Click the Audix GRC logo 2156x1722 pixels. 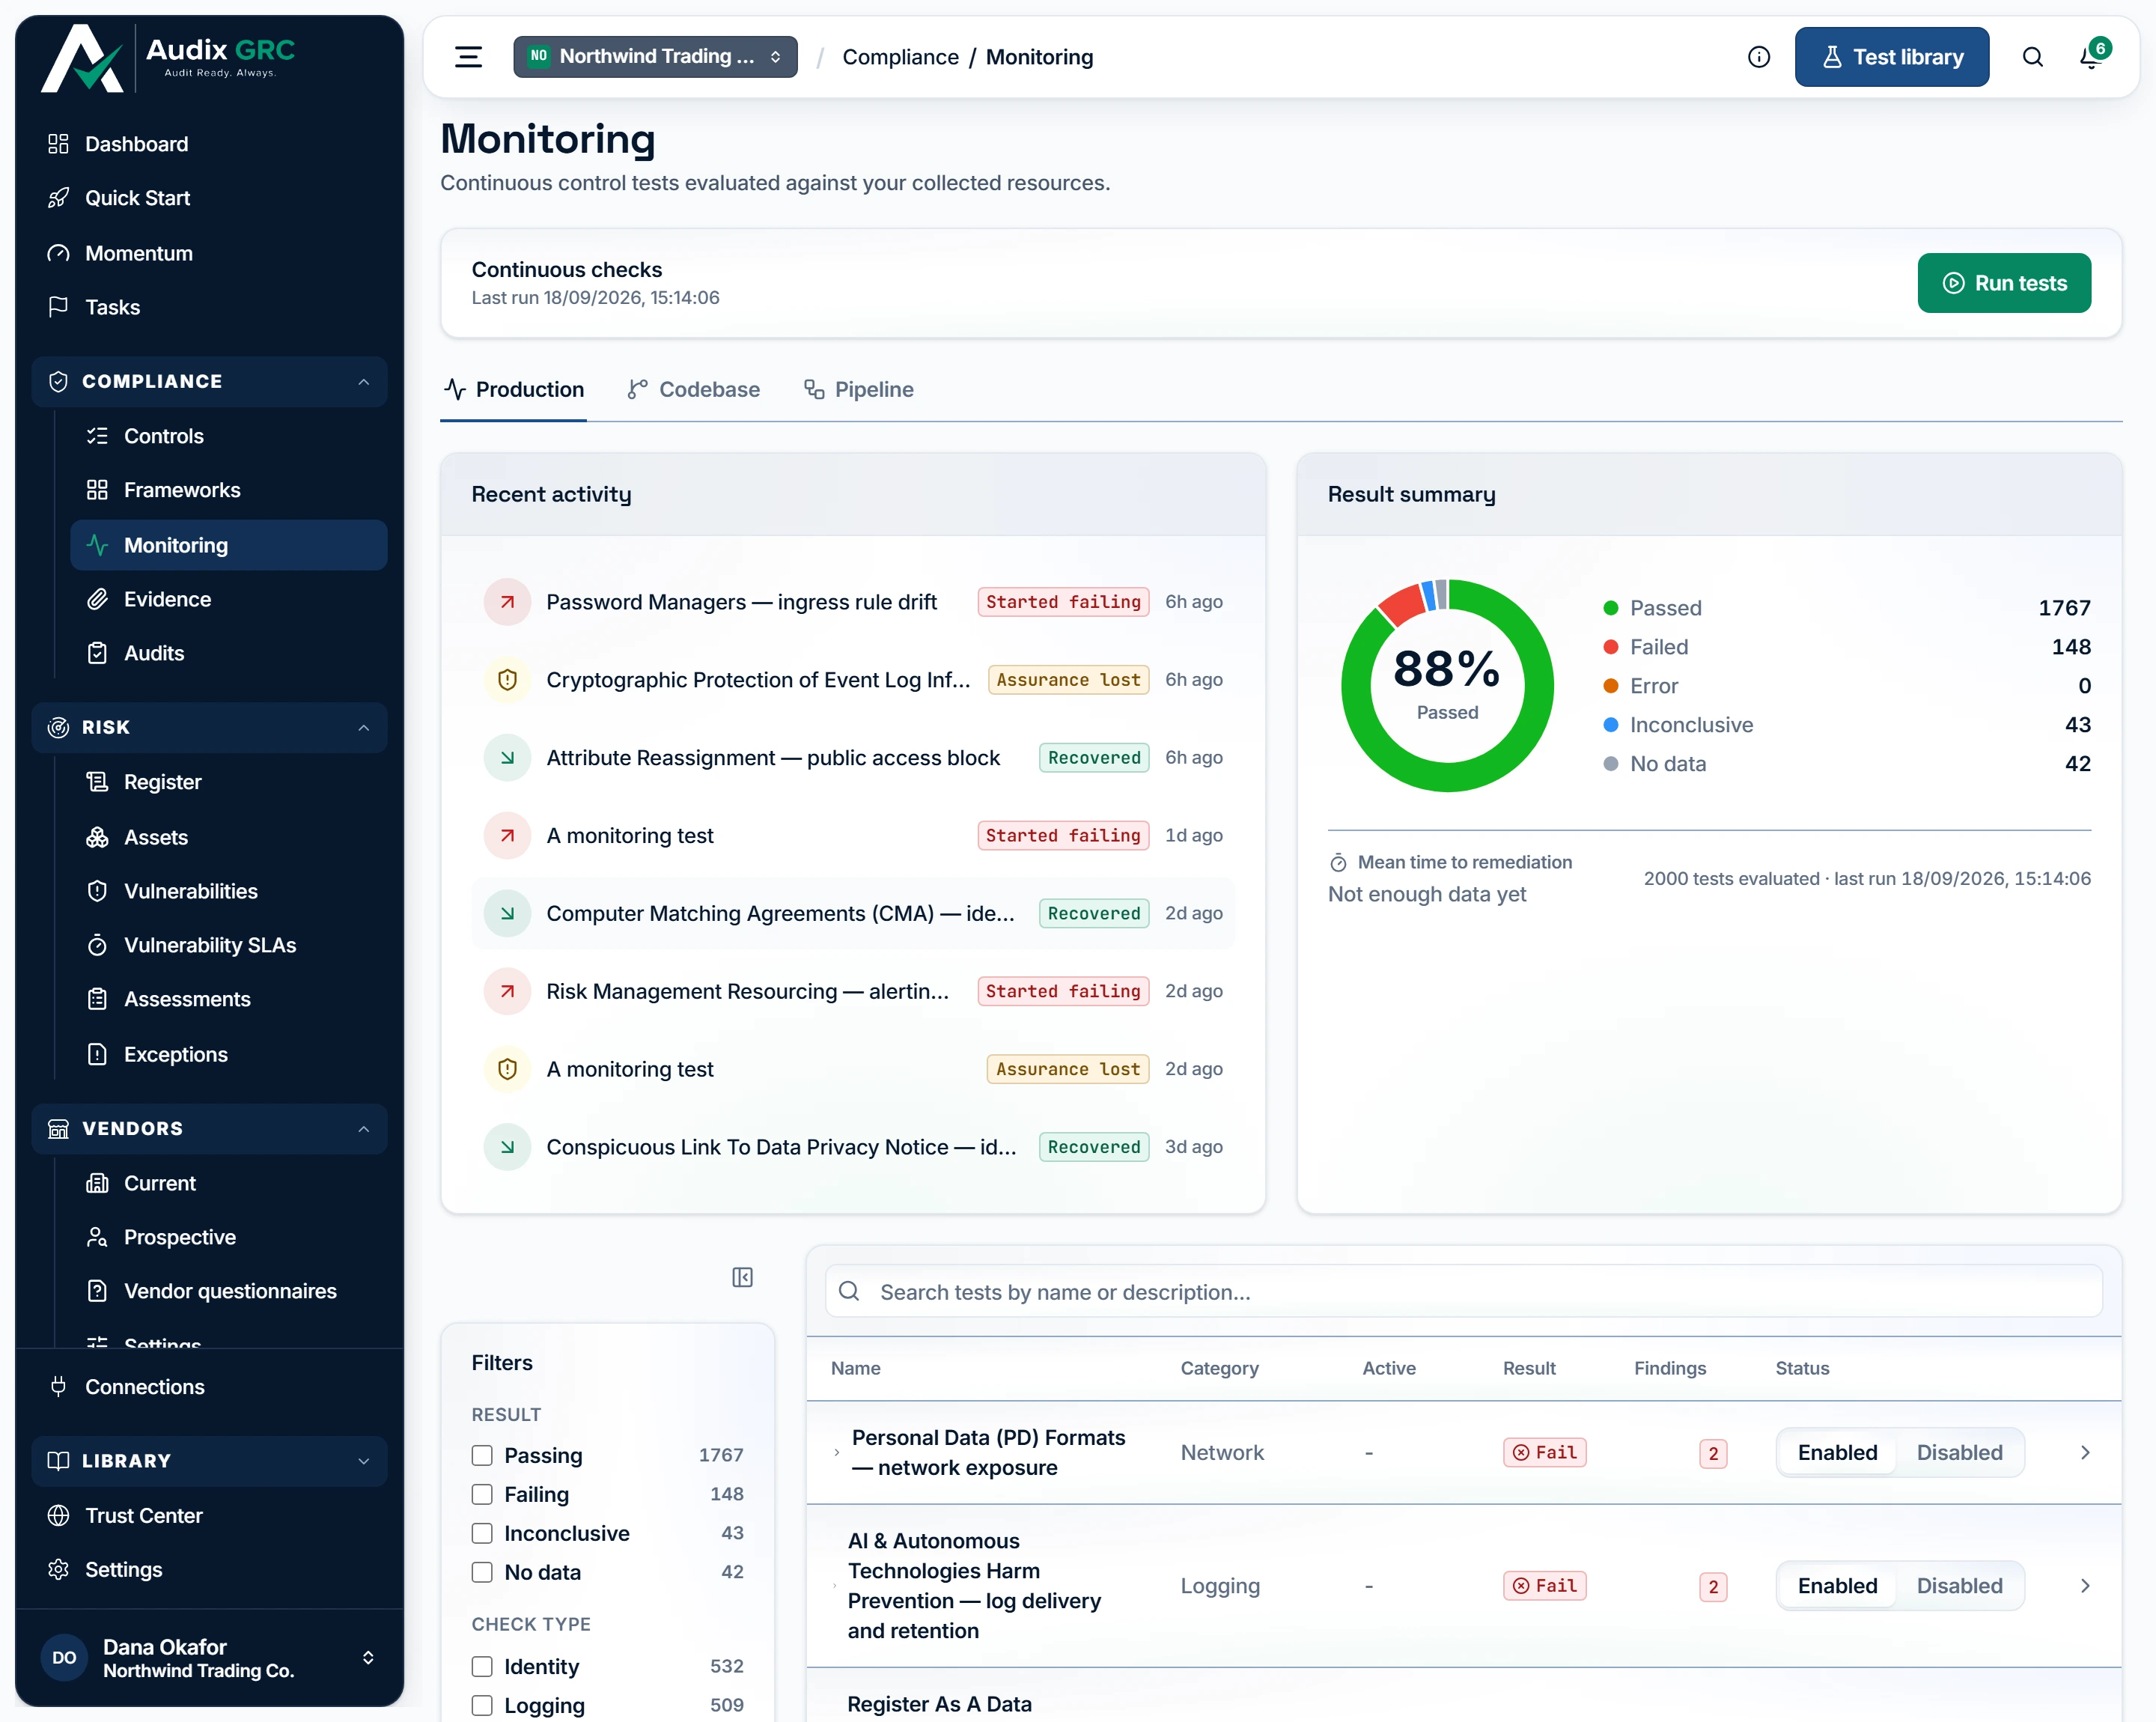click(x=168, y=58)
